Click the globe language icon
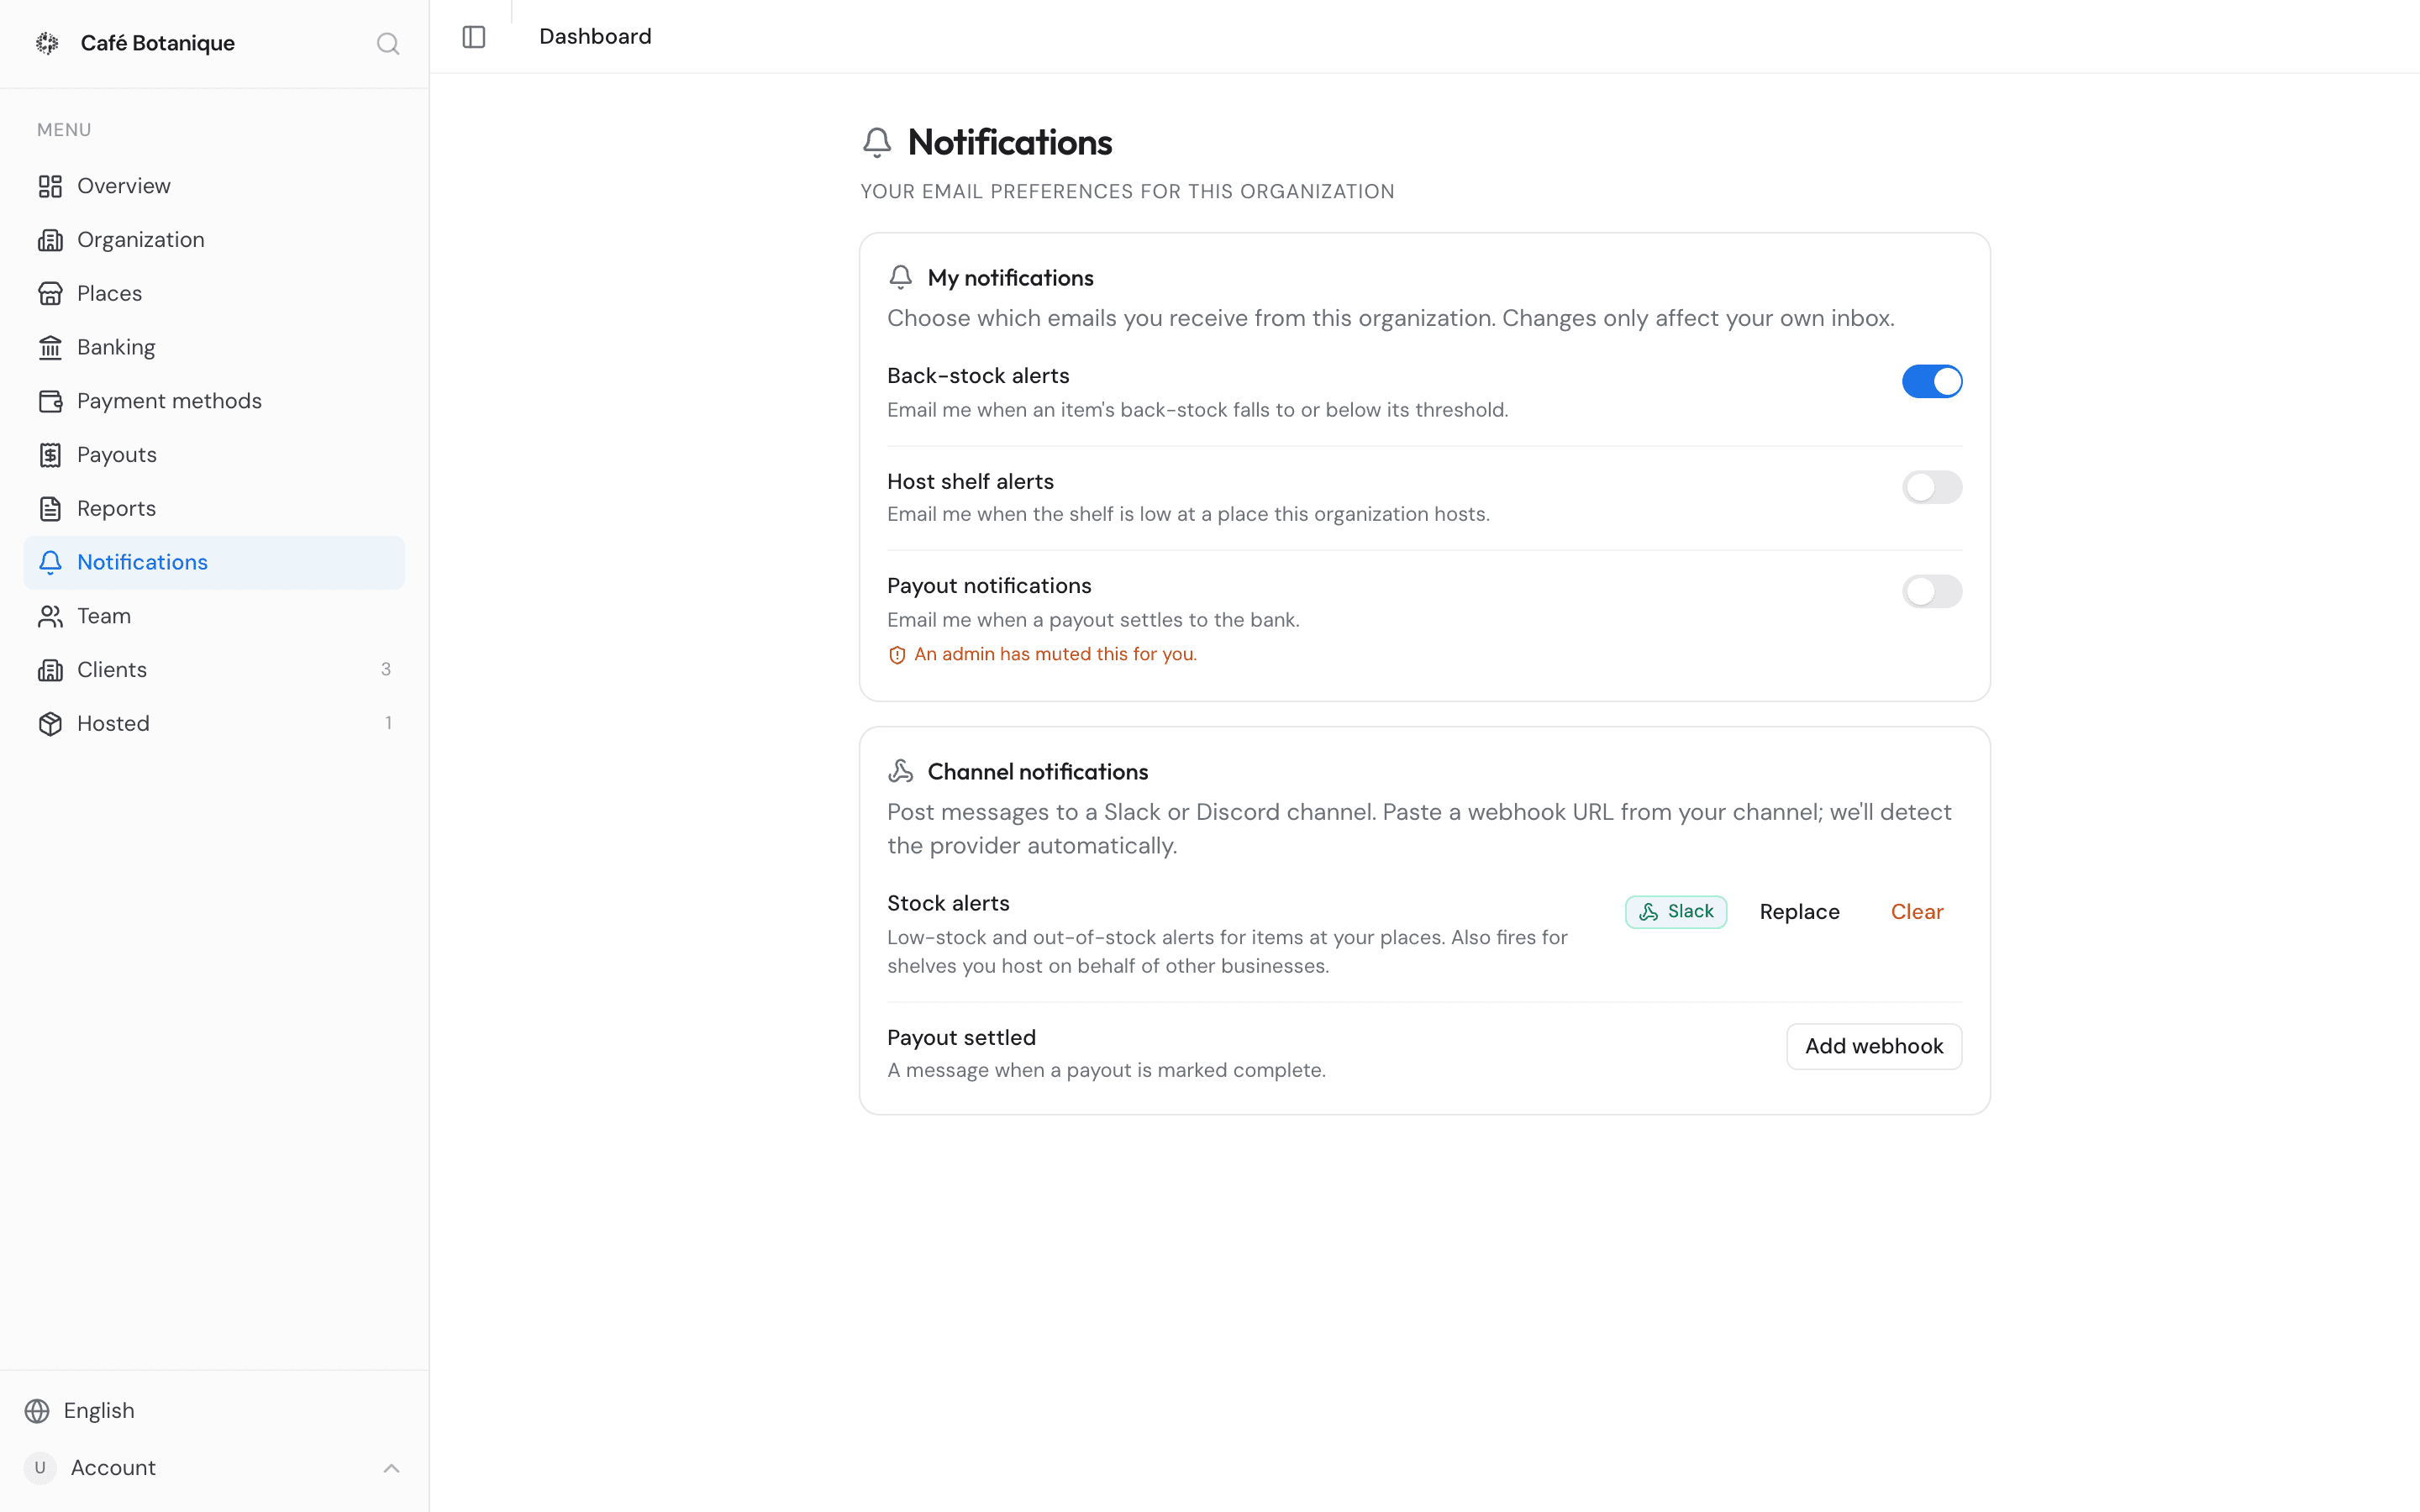 [x=37, y=1411]
